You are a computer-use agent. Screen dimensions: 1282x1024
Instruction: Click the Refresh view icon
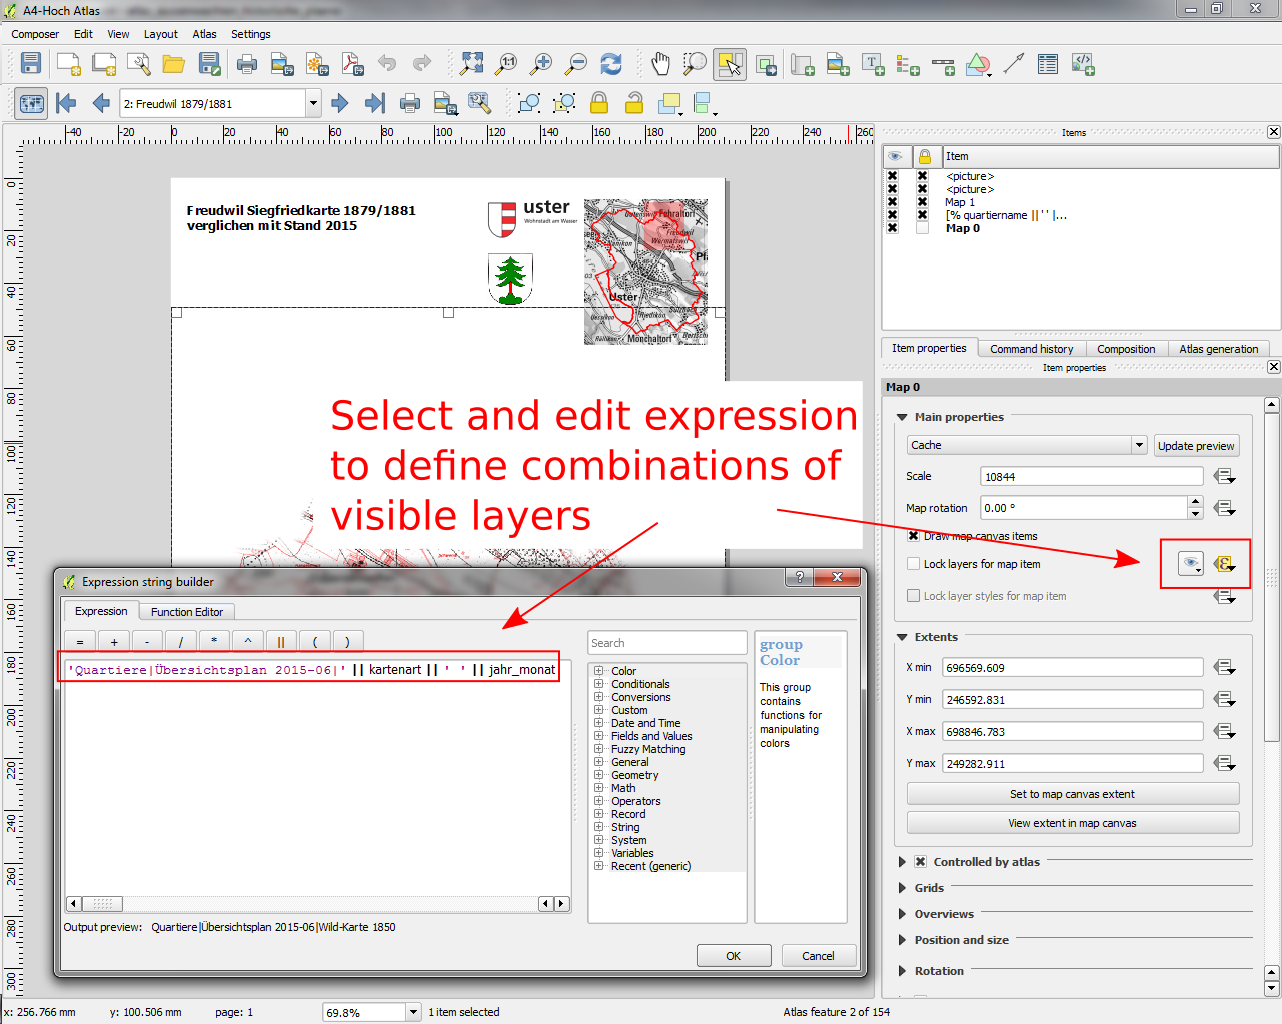tap(611, 64)
